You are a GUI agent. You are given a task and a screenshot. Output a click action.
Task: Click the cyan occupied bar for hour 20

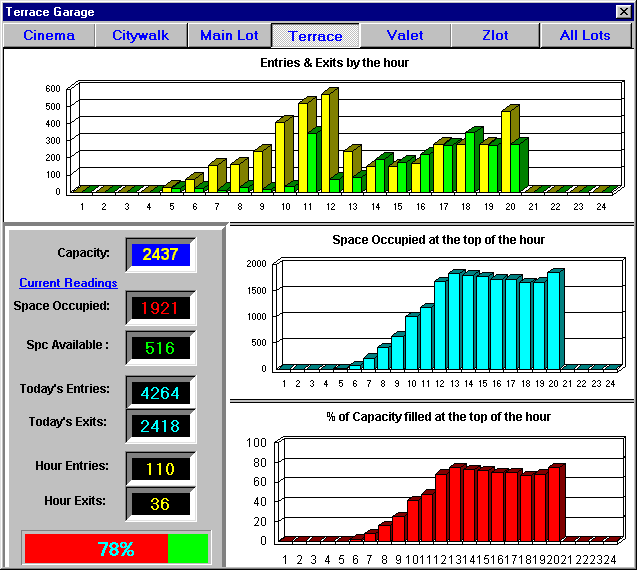tap(553, 321)
